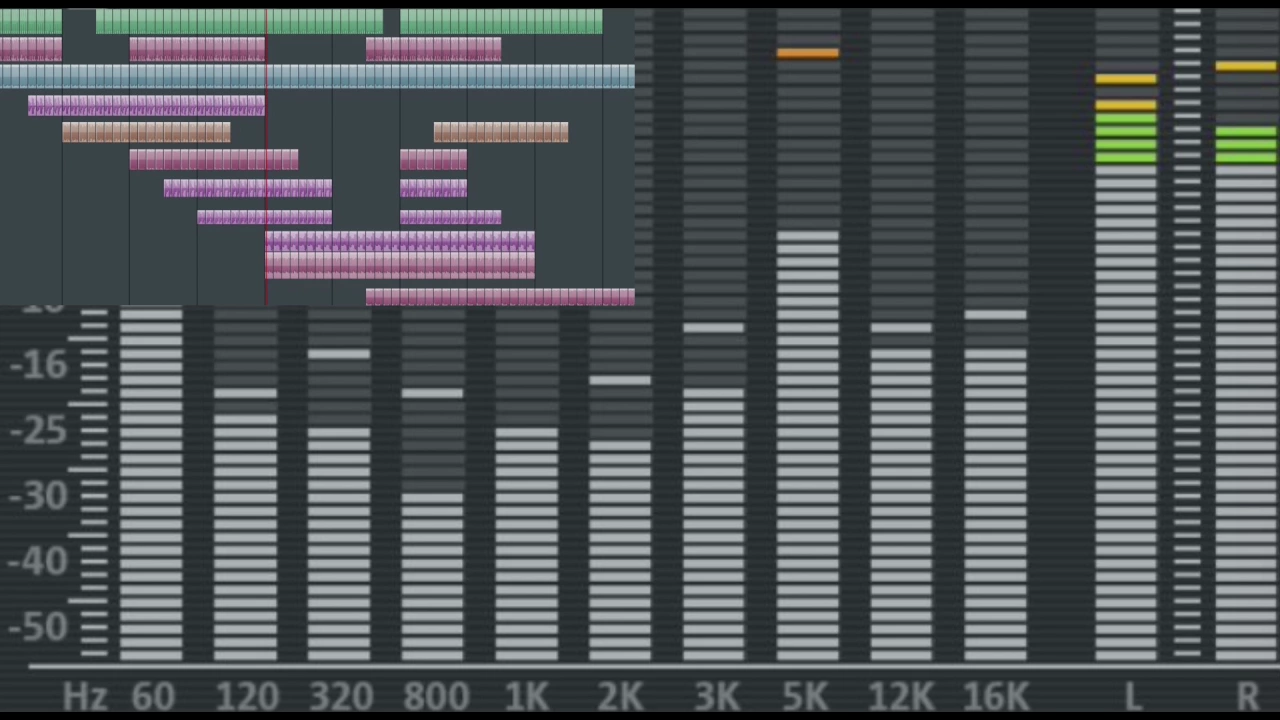The image size is (1280, 720).
Task: Select the longer tan clip on the left
Action: tap(146, 132)
